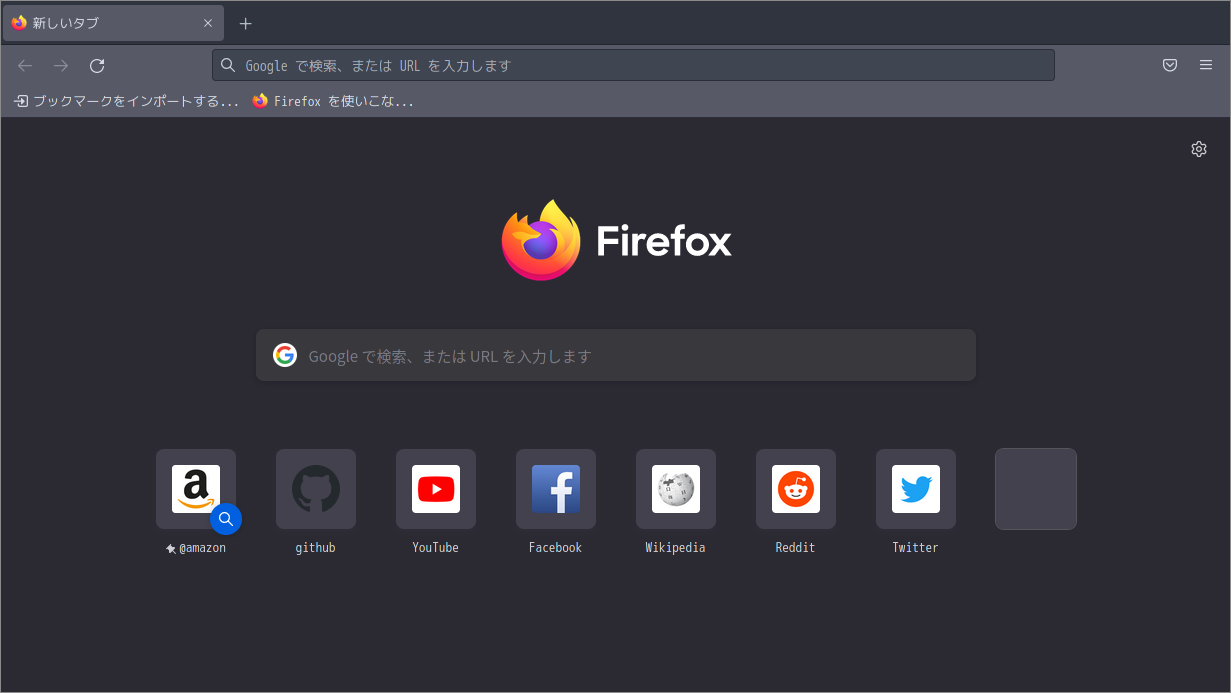Click the URL address bar field
The height and width of the screenshot is (693, 1231).
coord(633,66)
